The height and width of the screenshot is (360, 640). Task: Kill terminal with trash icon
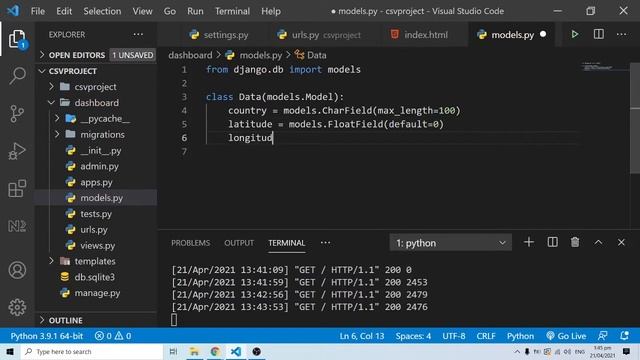(575, 242)
